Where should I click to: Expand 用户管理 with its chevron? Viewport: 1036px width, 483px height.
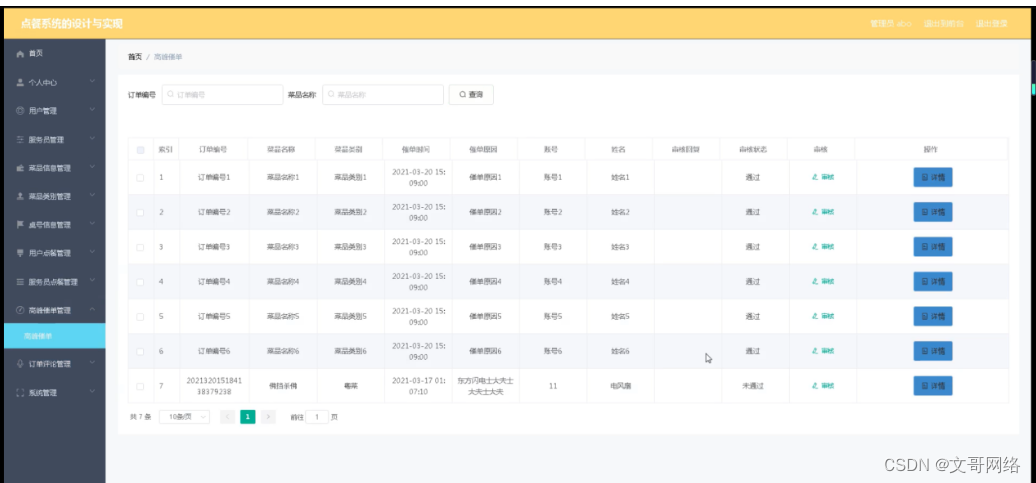point(92,110)
